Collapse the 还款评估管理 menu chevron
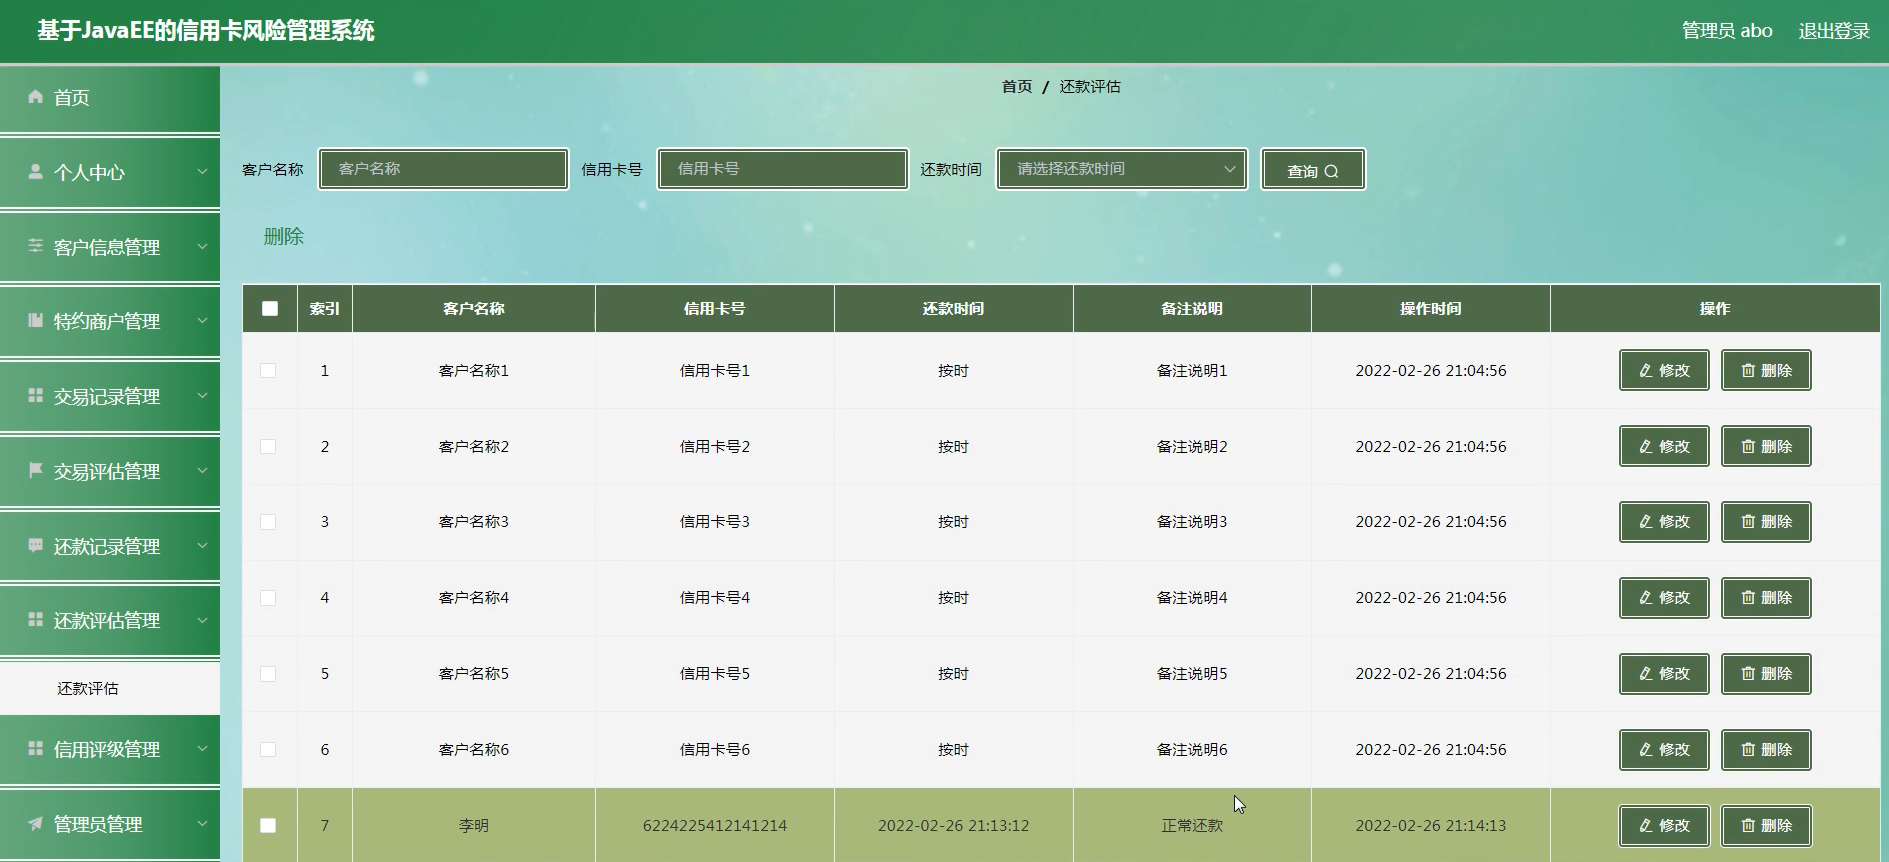Image resolution: width=1889 pixels, height=862 pixels. point(202,620)
